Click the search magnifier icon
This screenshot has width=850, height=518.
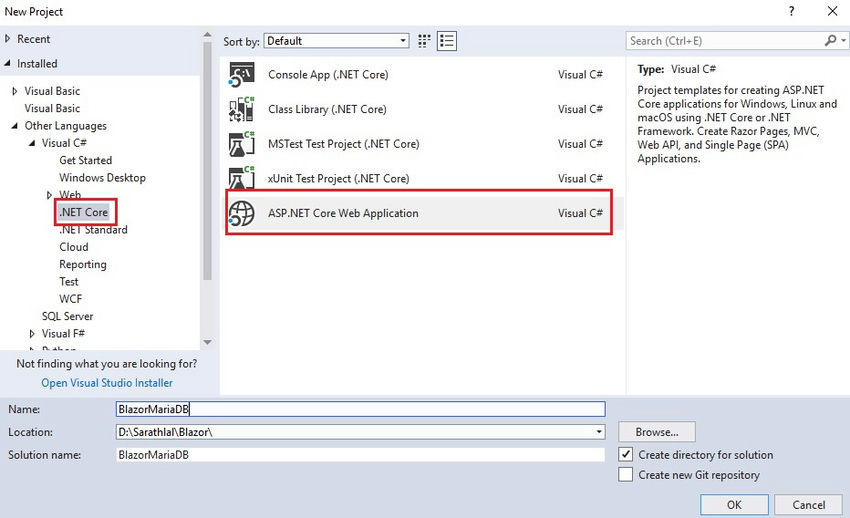(830, 41)
